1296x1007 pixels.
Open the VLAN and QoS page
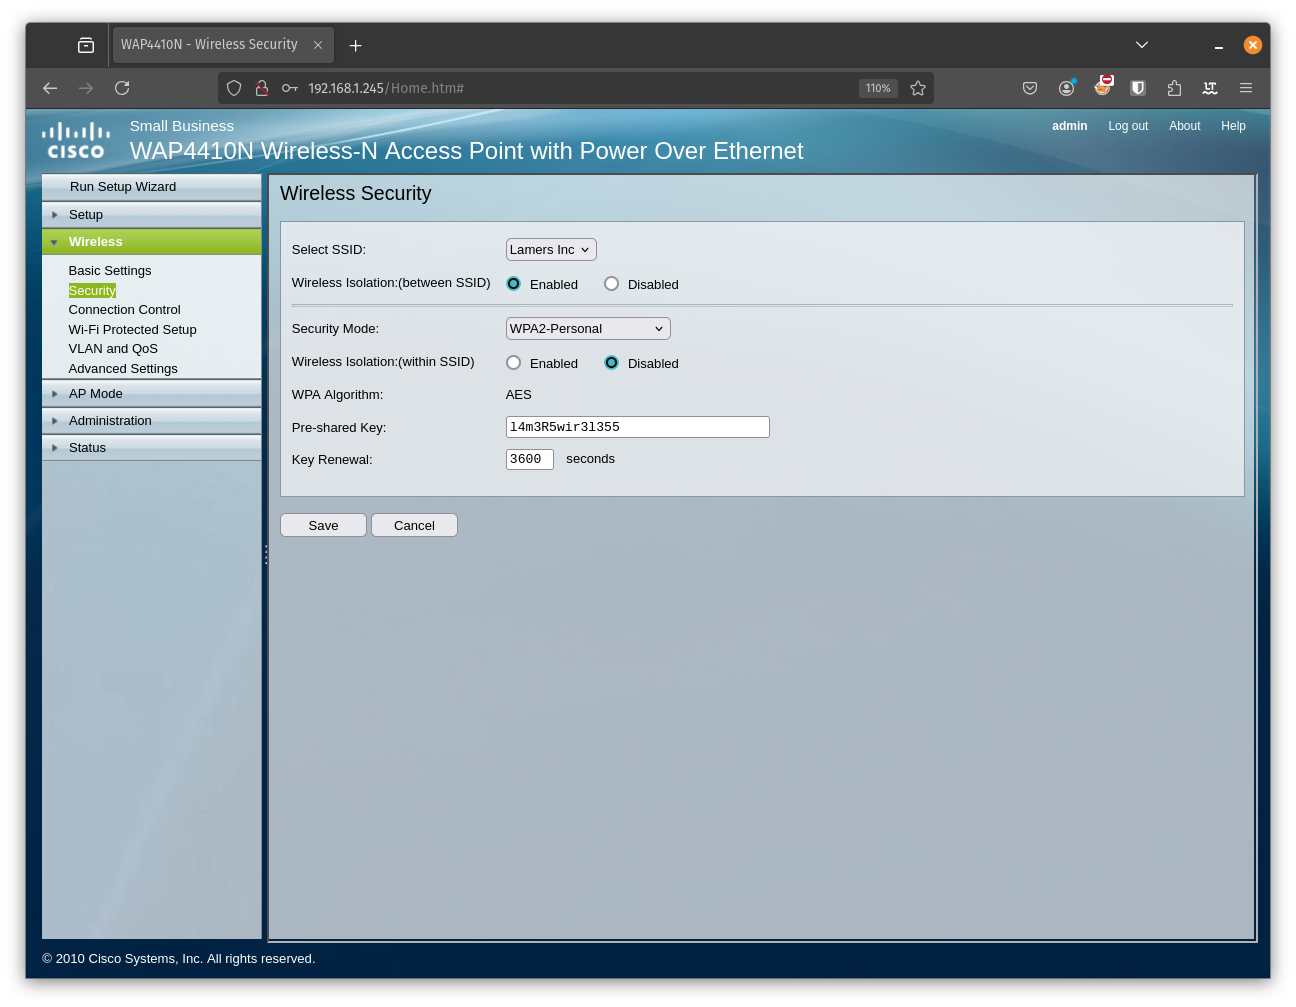pyautogui.click(x=113, y=349)
